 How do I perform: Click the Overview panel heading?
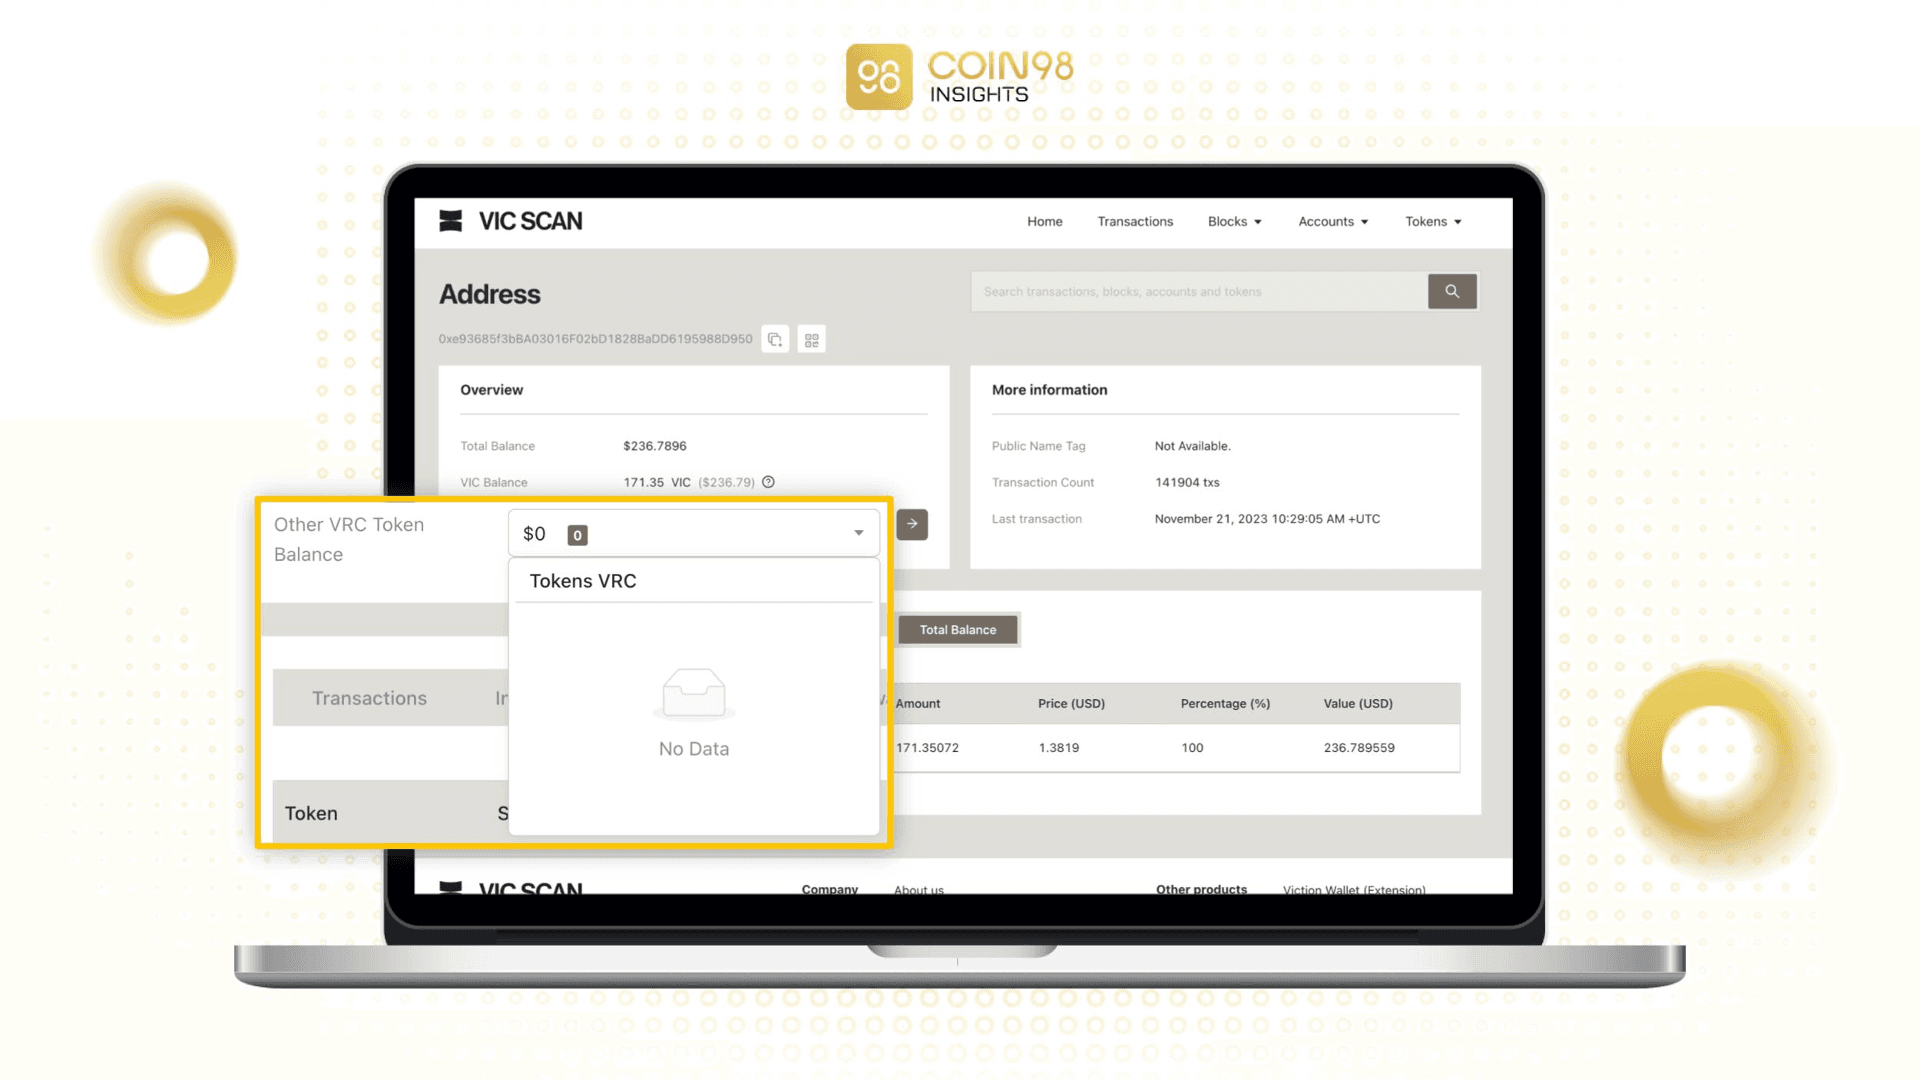[x=491, y=390]
